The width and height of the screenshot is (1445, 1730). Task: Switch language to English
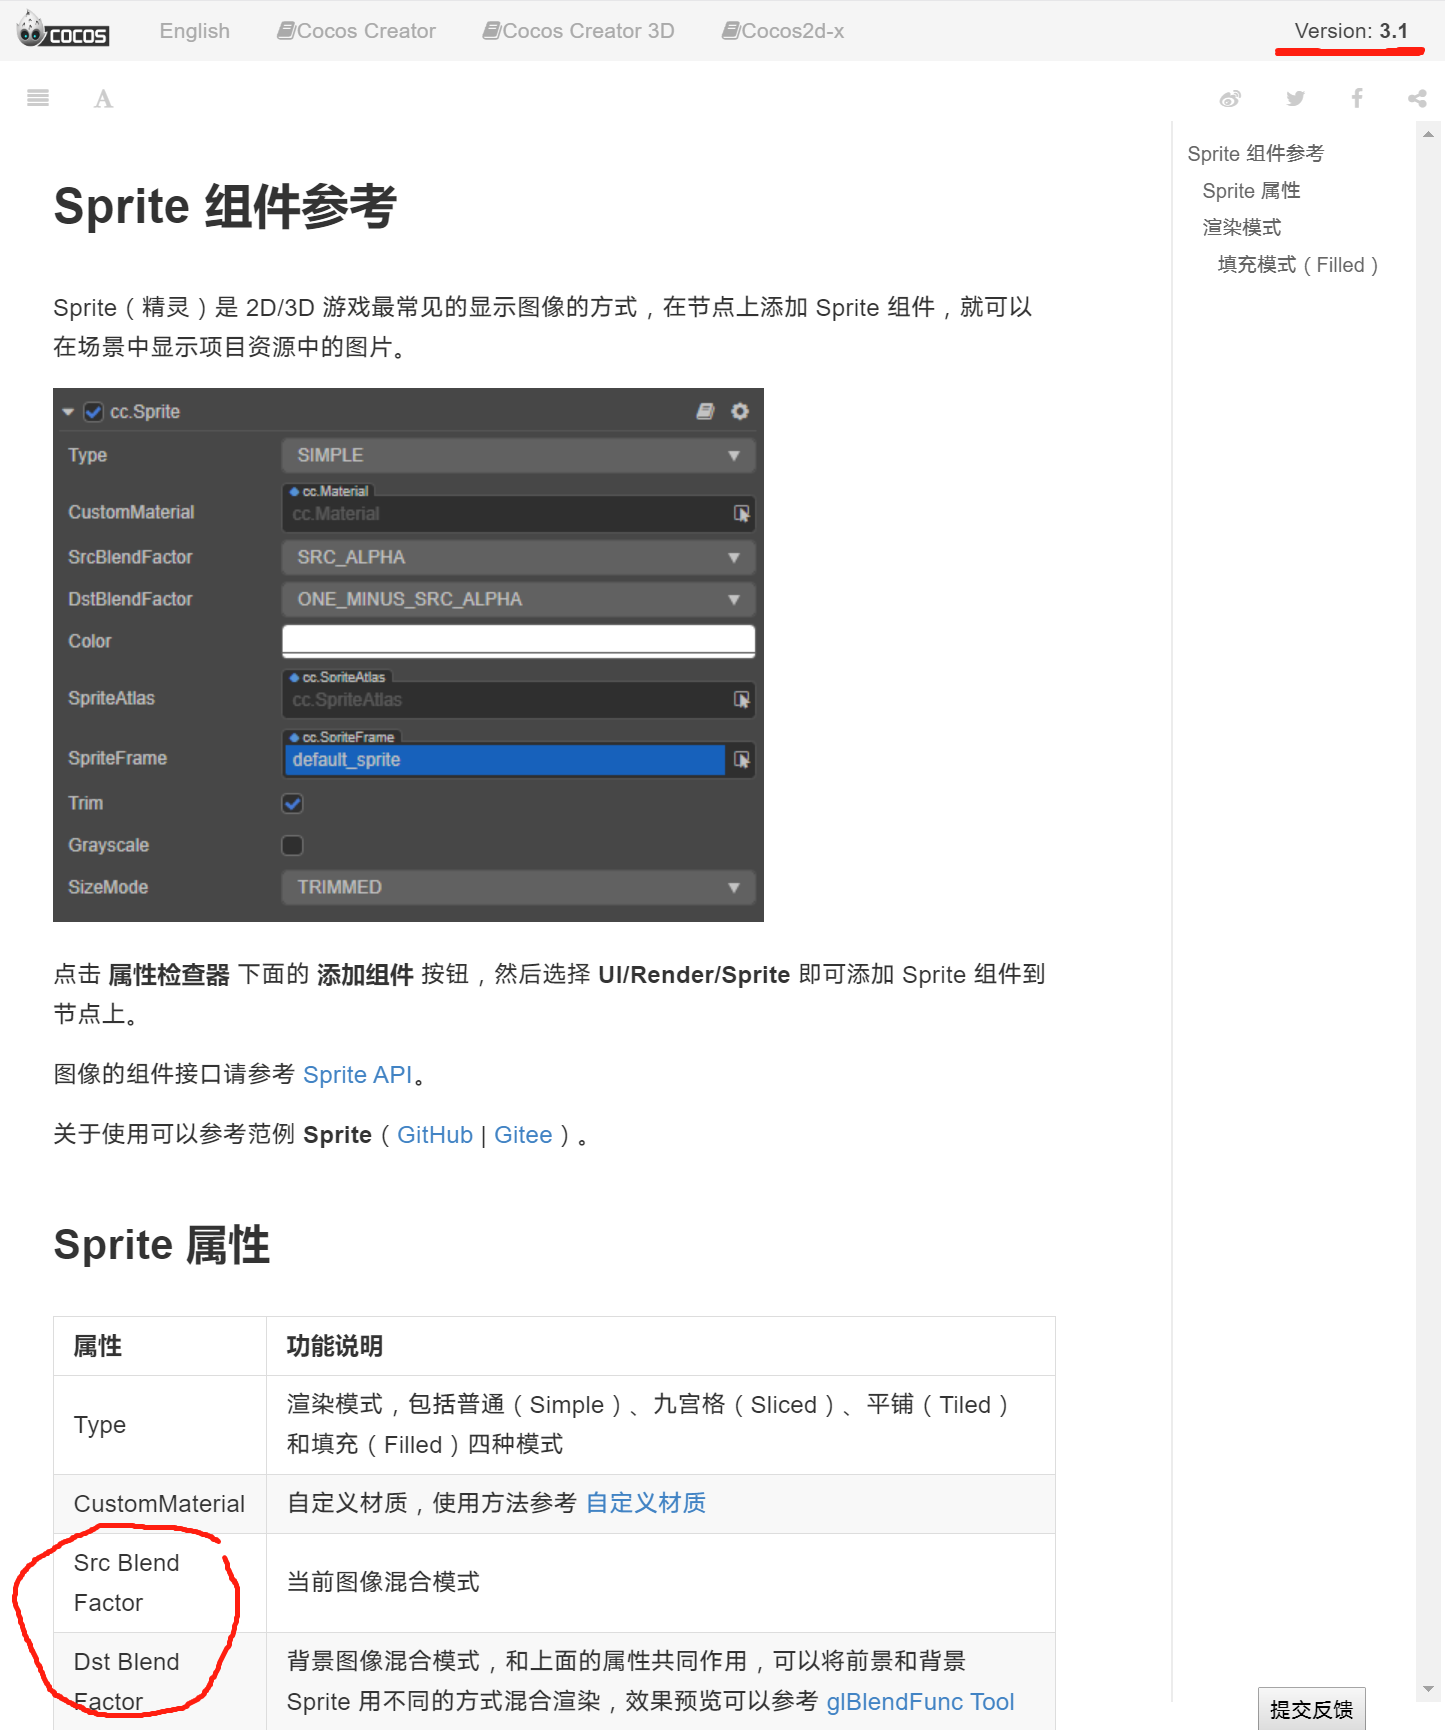(195, 31)
